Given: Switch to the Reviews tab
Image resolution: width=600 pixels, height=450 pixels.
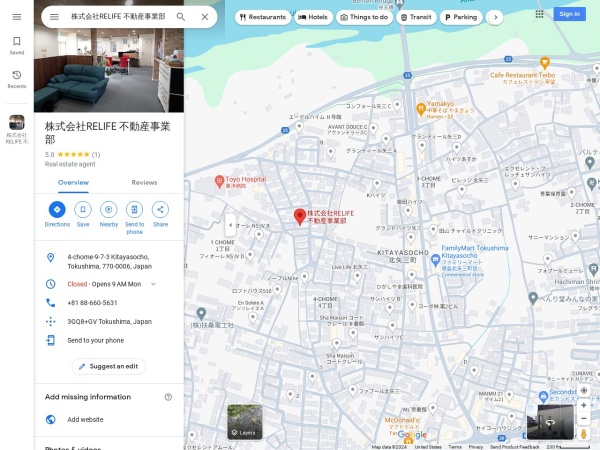Looking at the screenshot, I should click(x=144, y=183).
